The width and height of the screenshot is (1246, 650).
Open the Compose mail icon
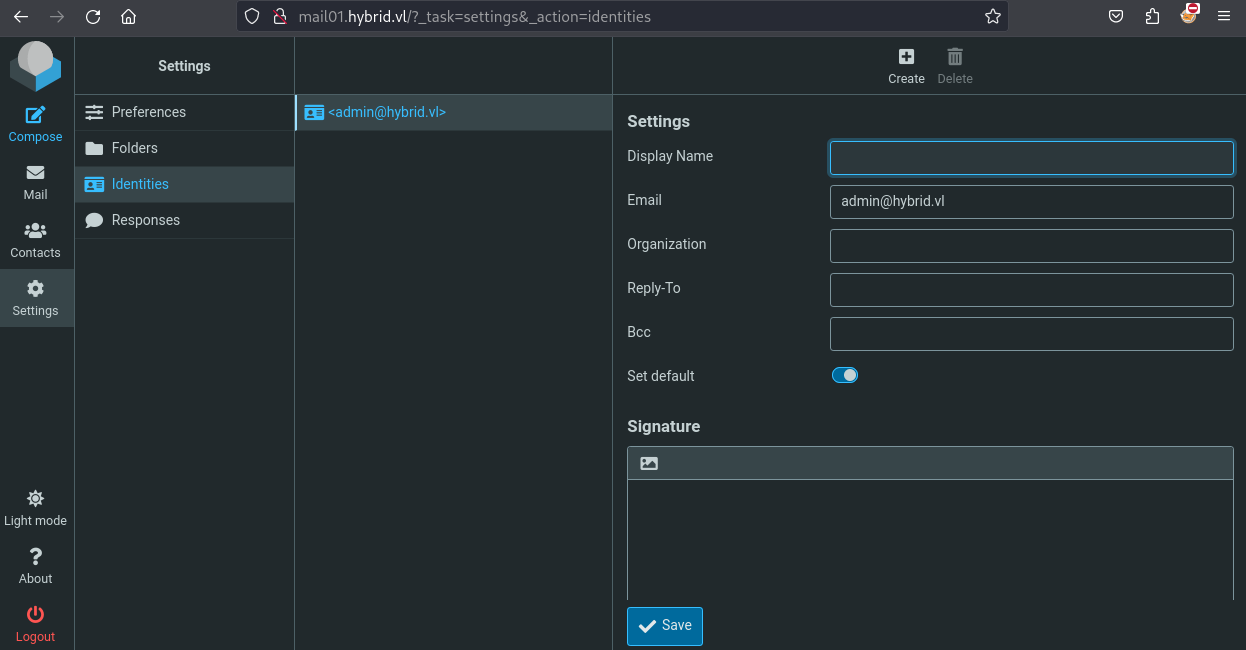click(36, 124)
